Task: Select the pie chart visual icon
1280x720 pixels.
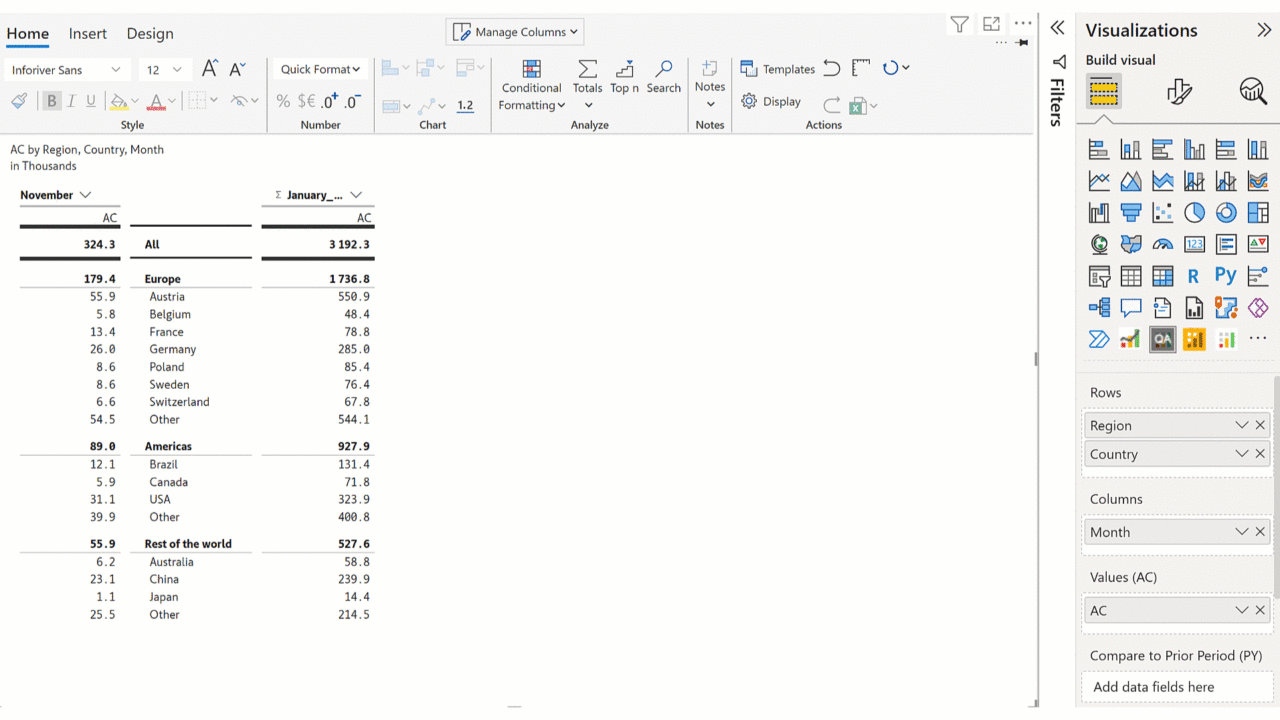Action: click(1194, 212)
